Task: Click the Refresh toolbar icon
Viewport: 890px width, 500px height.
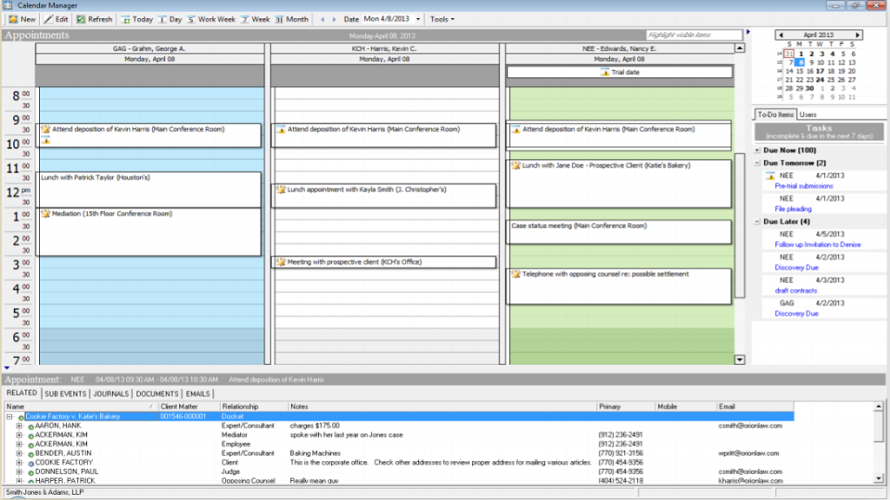Action: pyautogui.click(x=81, y=19)
